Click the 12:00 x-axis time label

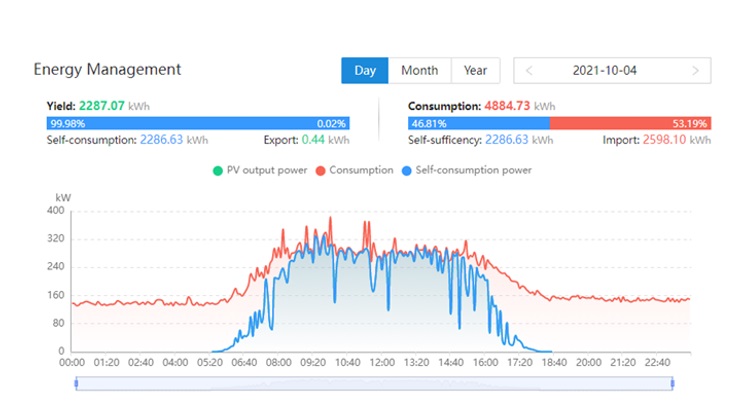(382, 362)
